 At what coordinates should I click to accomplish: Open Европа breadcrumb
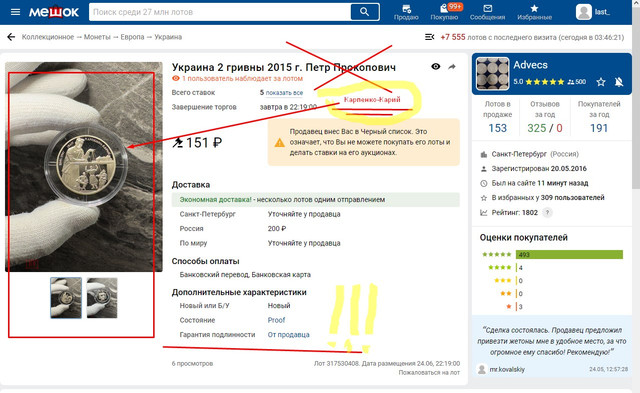tap(132, 37)
